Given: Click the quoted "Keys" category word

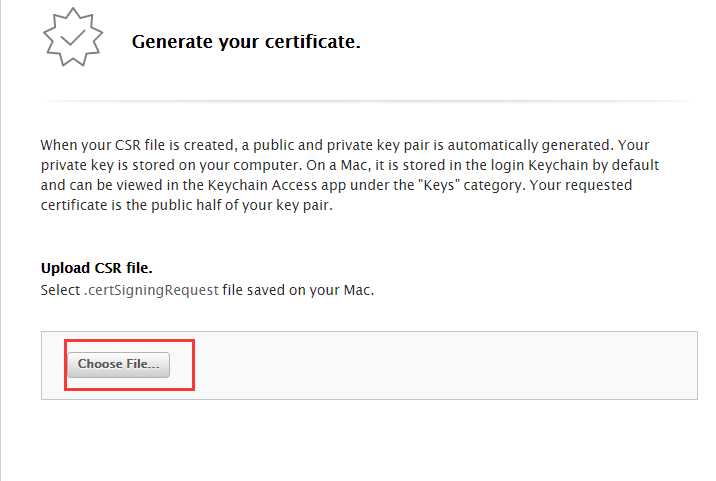Looking at the screenshot, I should [439, 185].
